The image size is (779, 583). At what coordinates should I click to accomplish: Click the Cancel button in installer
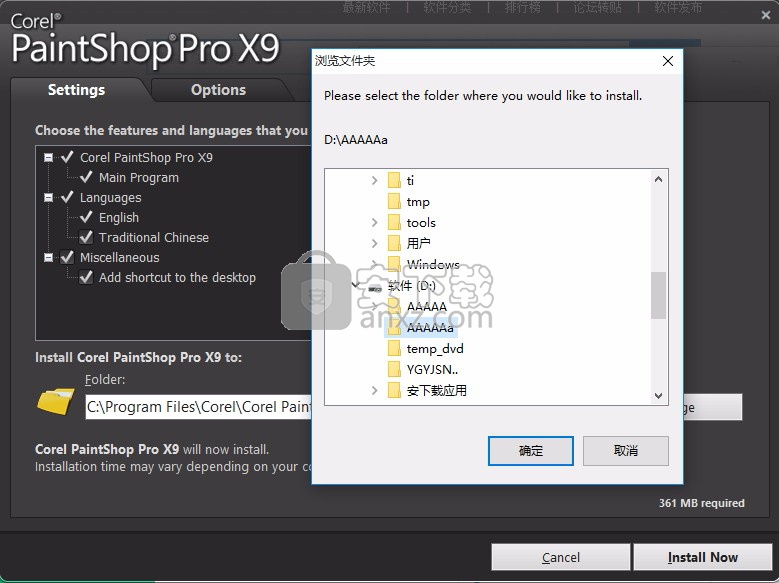point(560,557)
